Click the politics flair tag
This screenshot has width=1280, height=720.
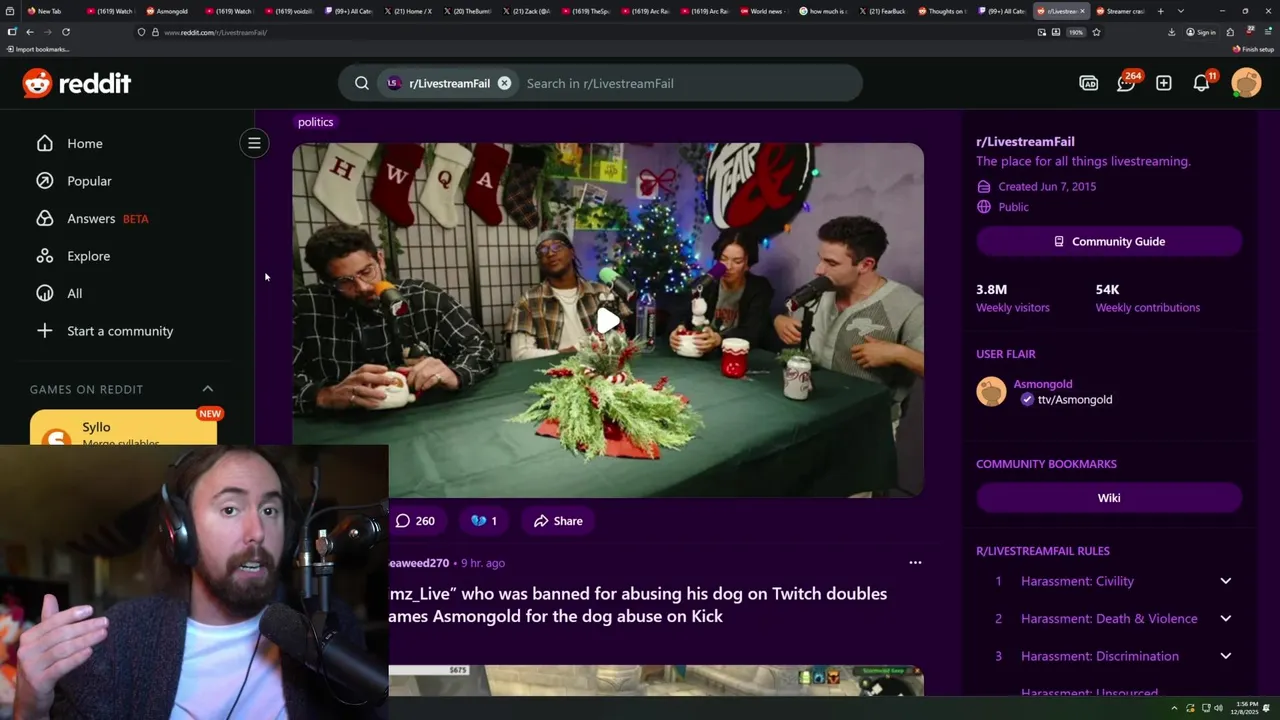pyautogui.click(x=315, y=122)
